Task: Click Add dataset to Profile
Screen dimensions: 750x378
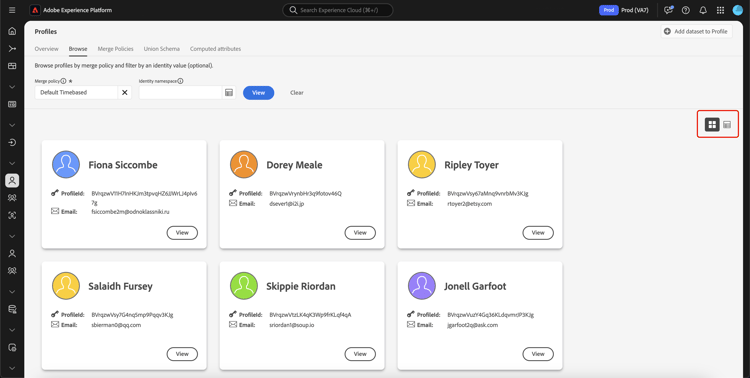Action: click(x=696, y=32)
